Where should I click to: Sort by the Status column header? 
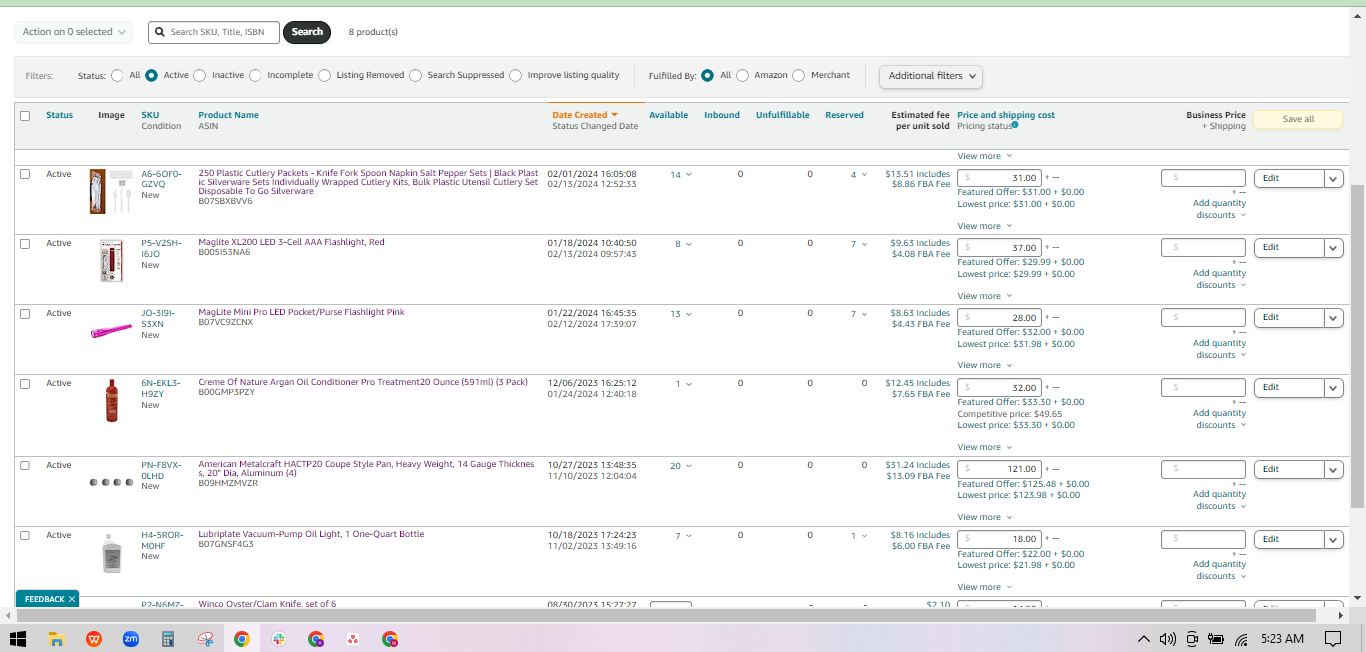click(x=59, y=115)
